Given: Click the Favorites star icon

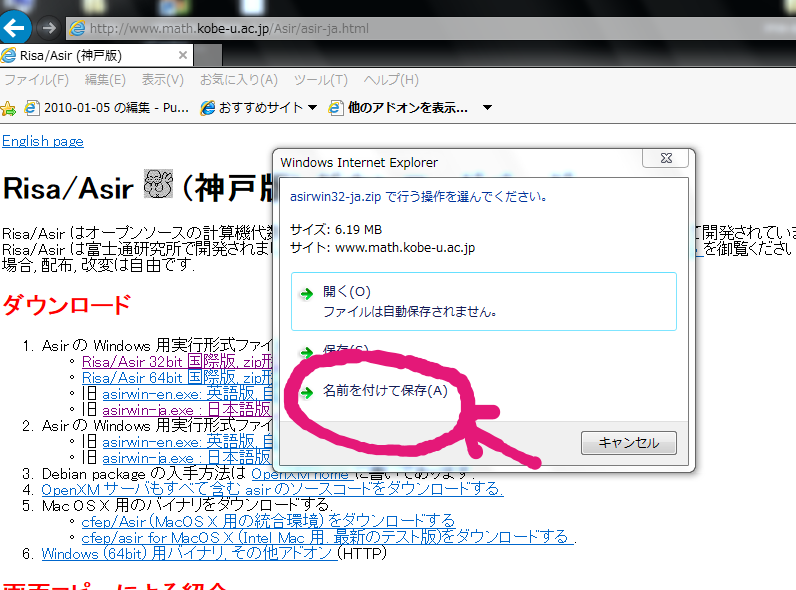Looking at the screenshot, I should pos(8,108).
